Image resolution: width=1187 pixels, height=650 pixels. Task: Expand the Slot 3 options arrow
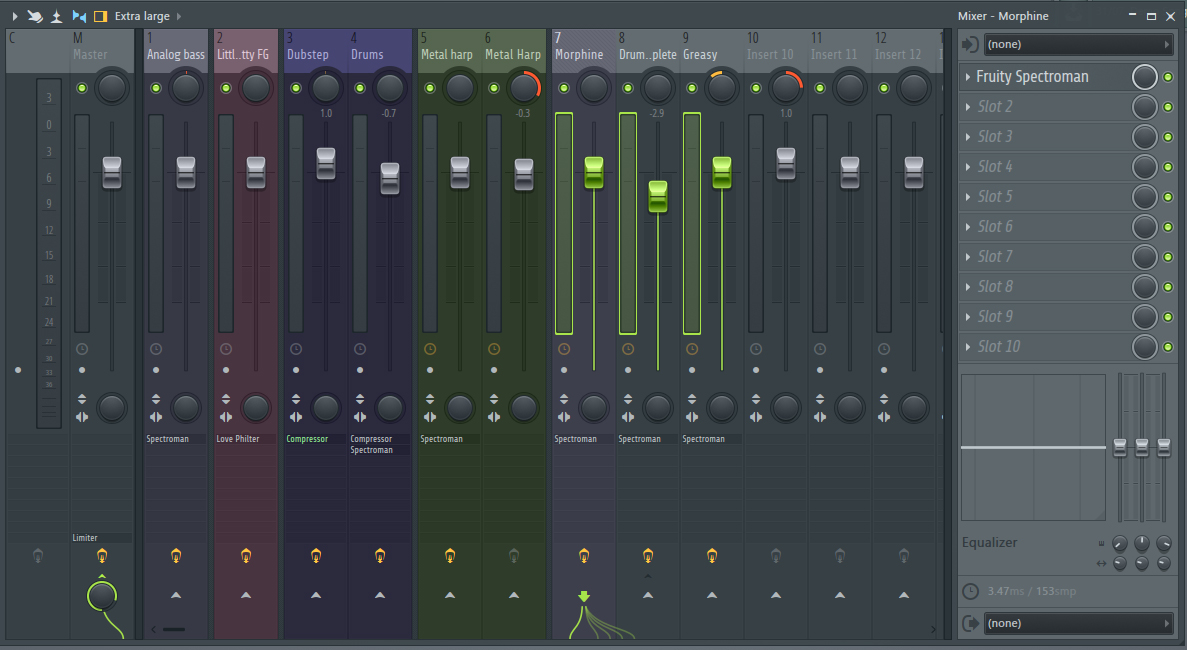click(967, 137)
